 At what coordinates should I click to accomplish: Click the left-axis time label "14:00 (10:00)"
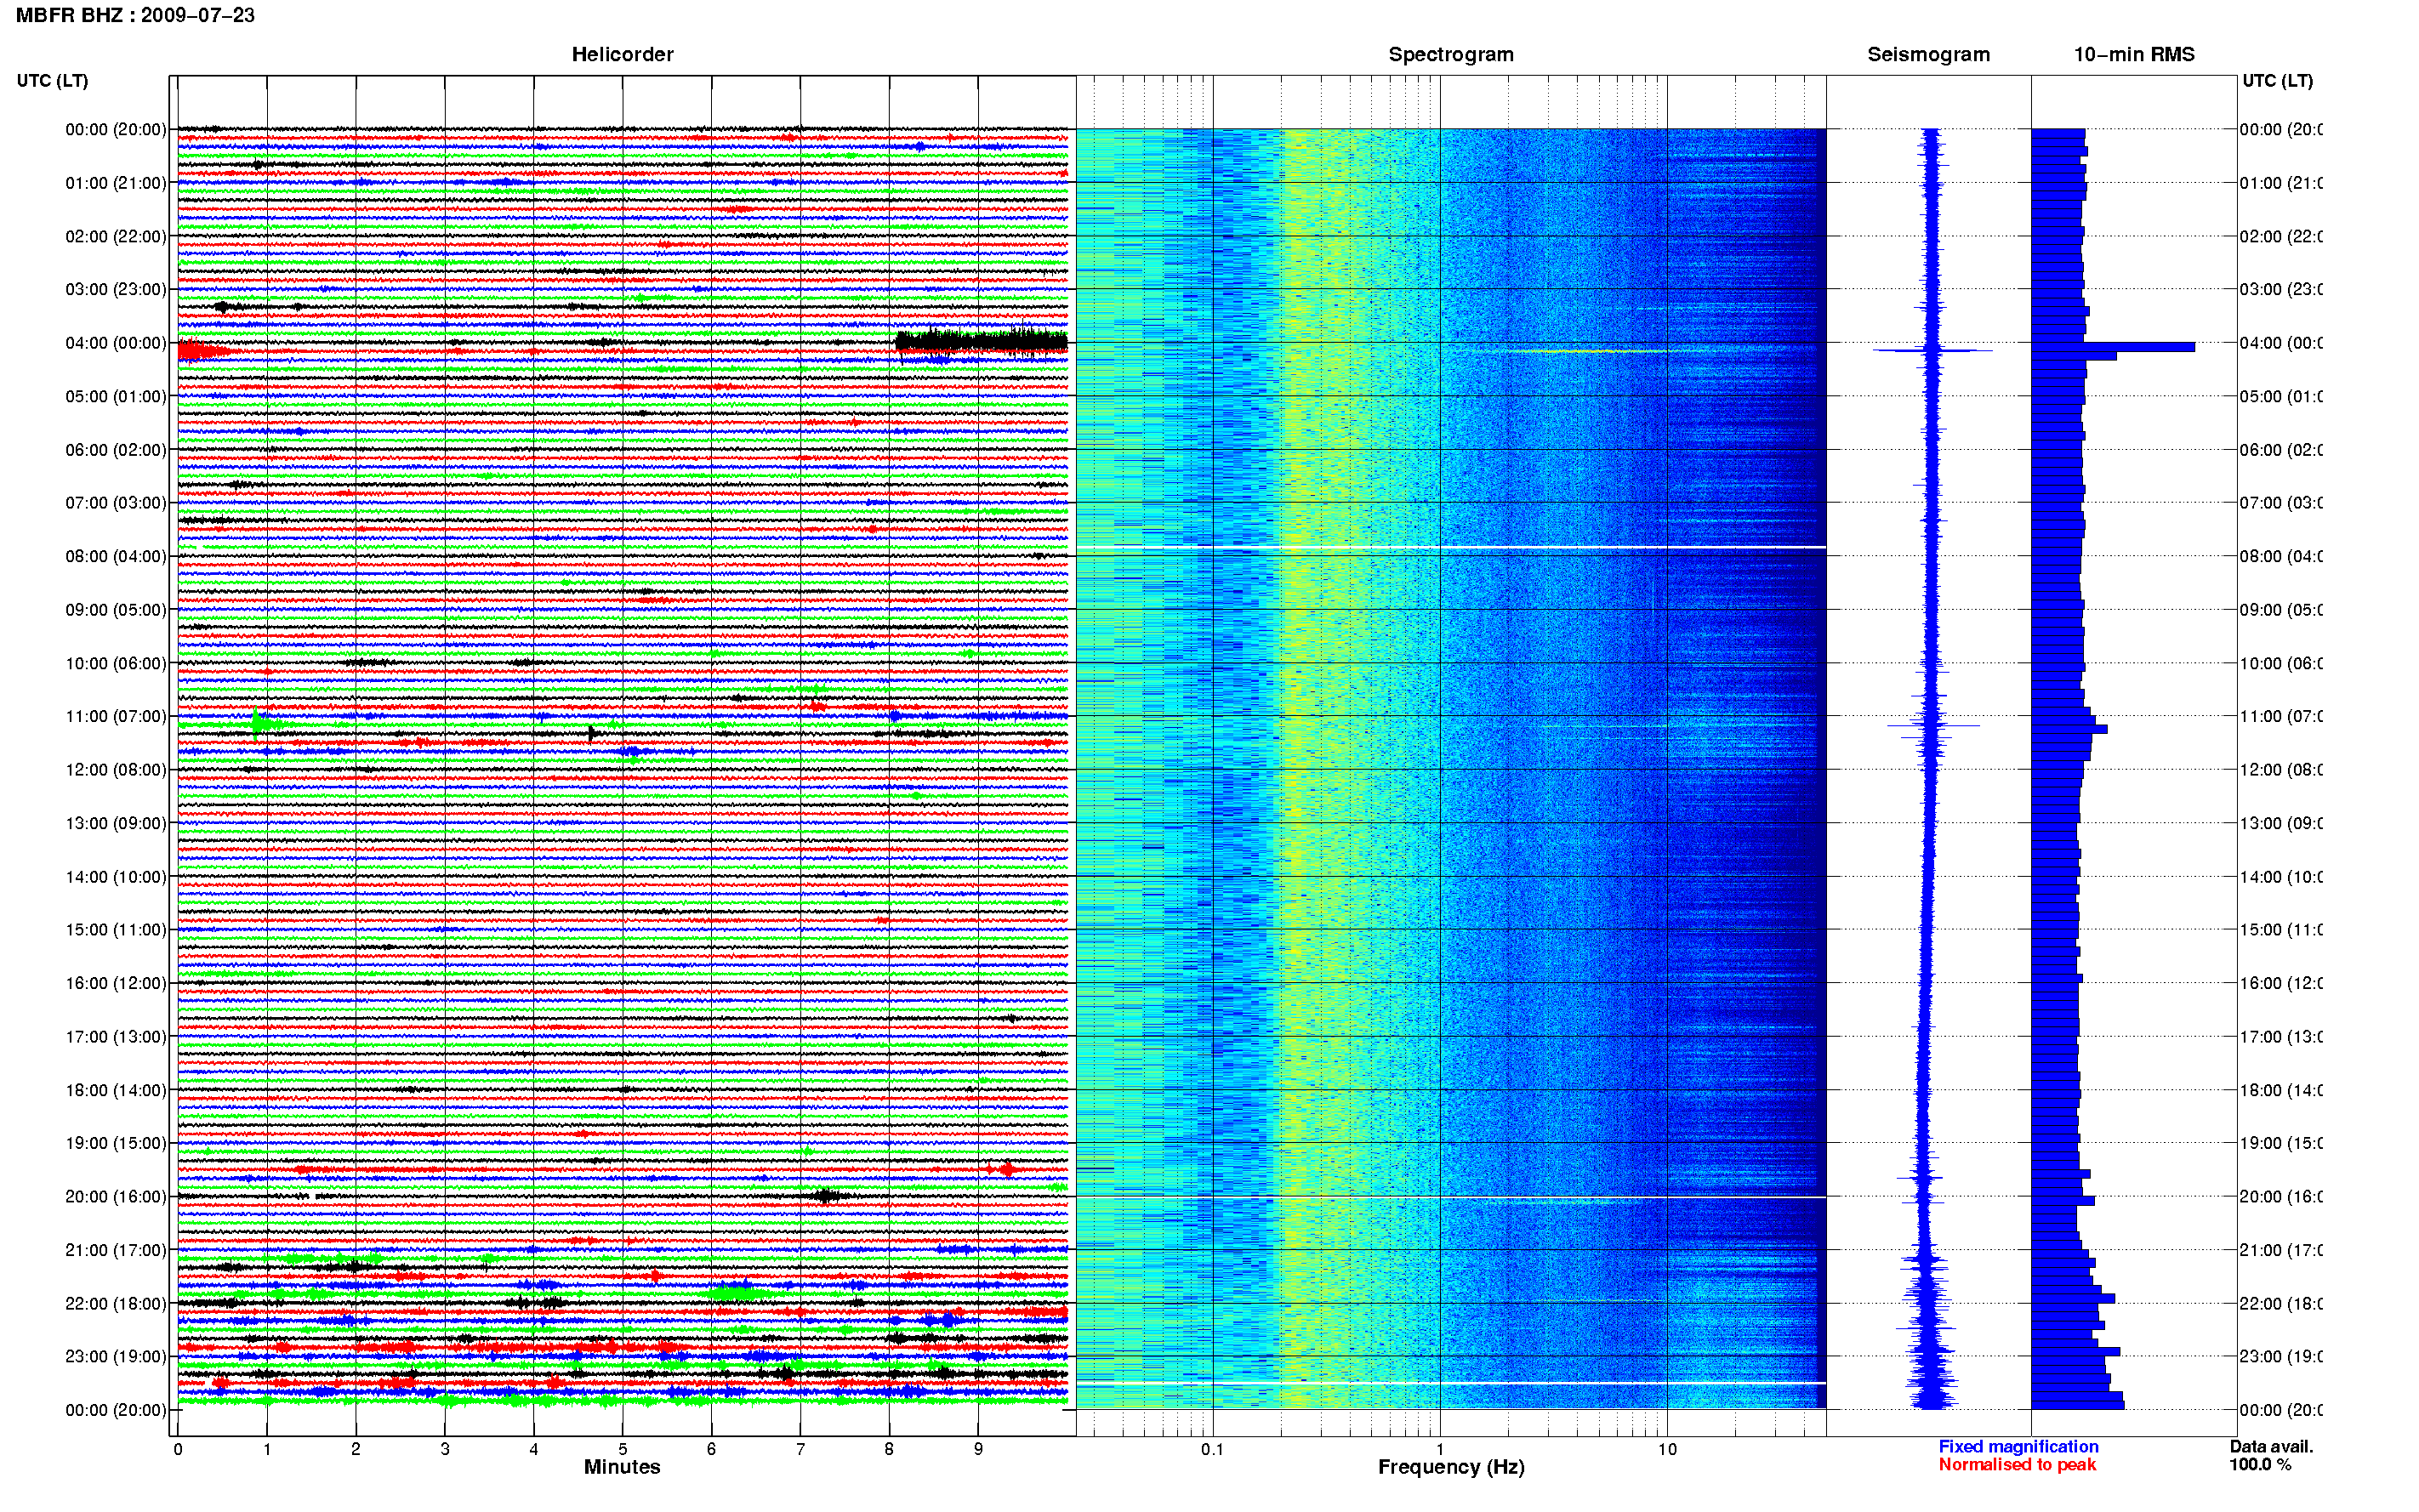tap(116, 877)
